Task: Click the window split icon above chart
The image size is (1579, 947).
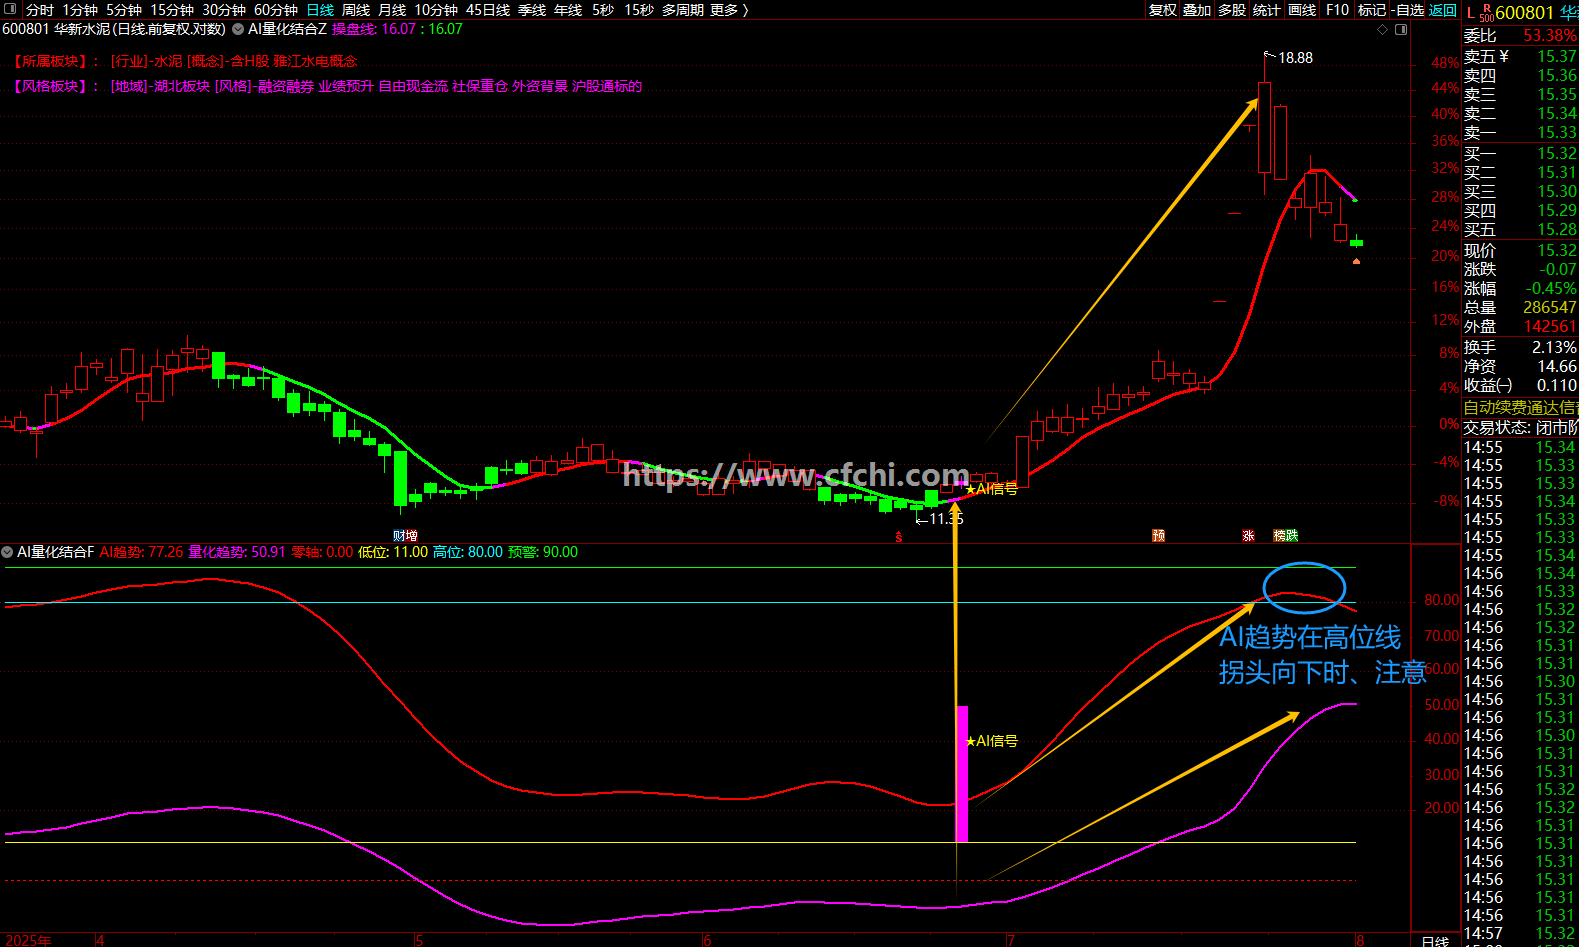Action: (x=1401, y=30)
